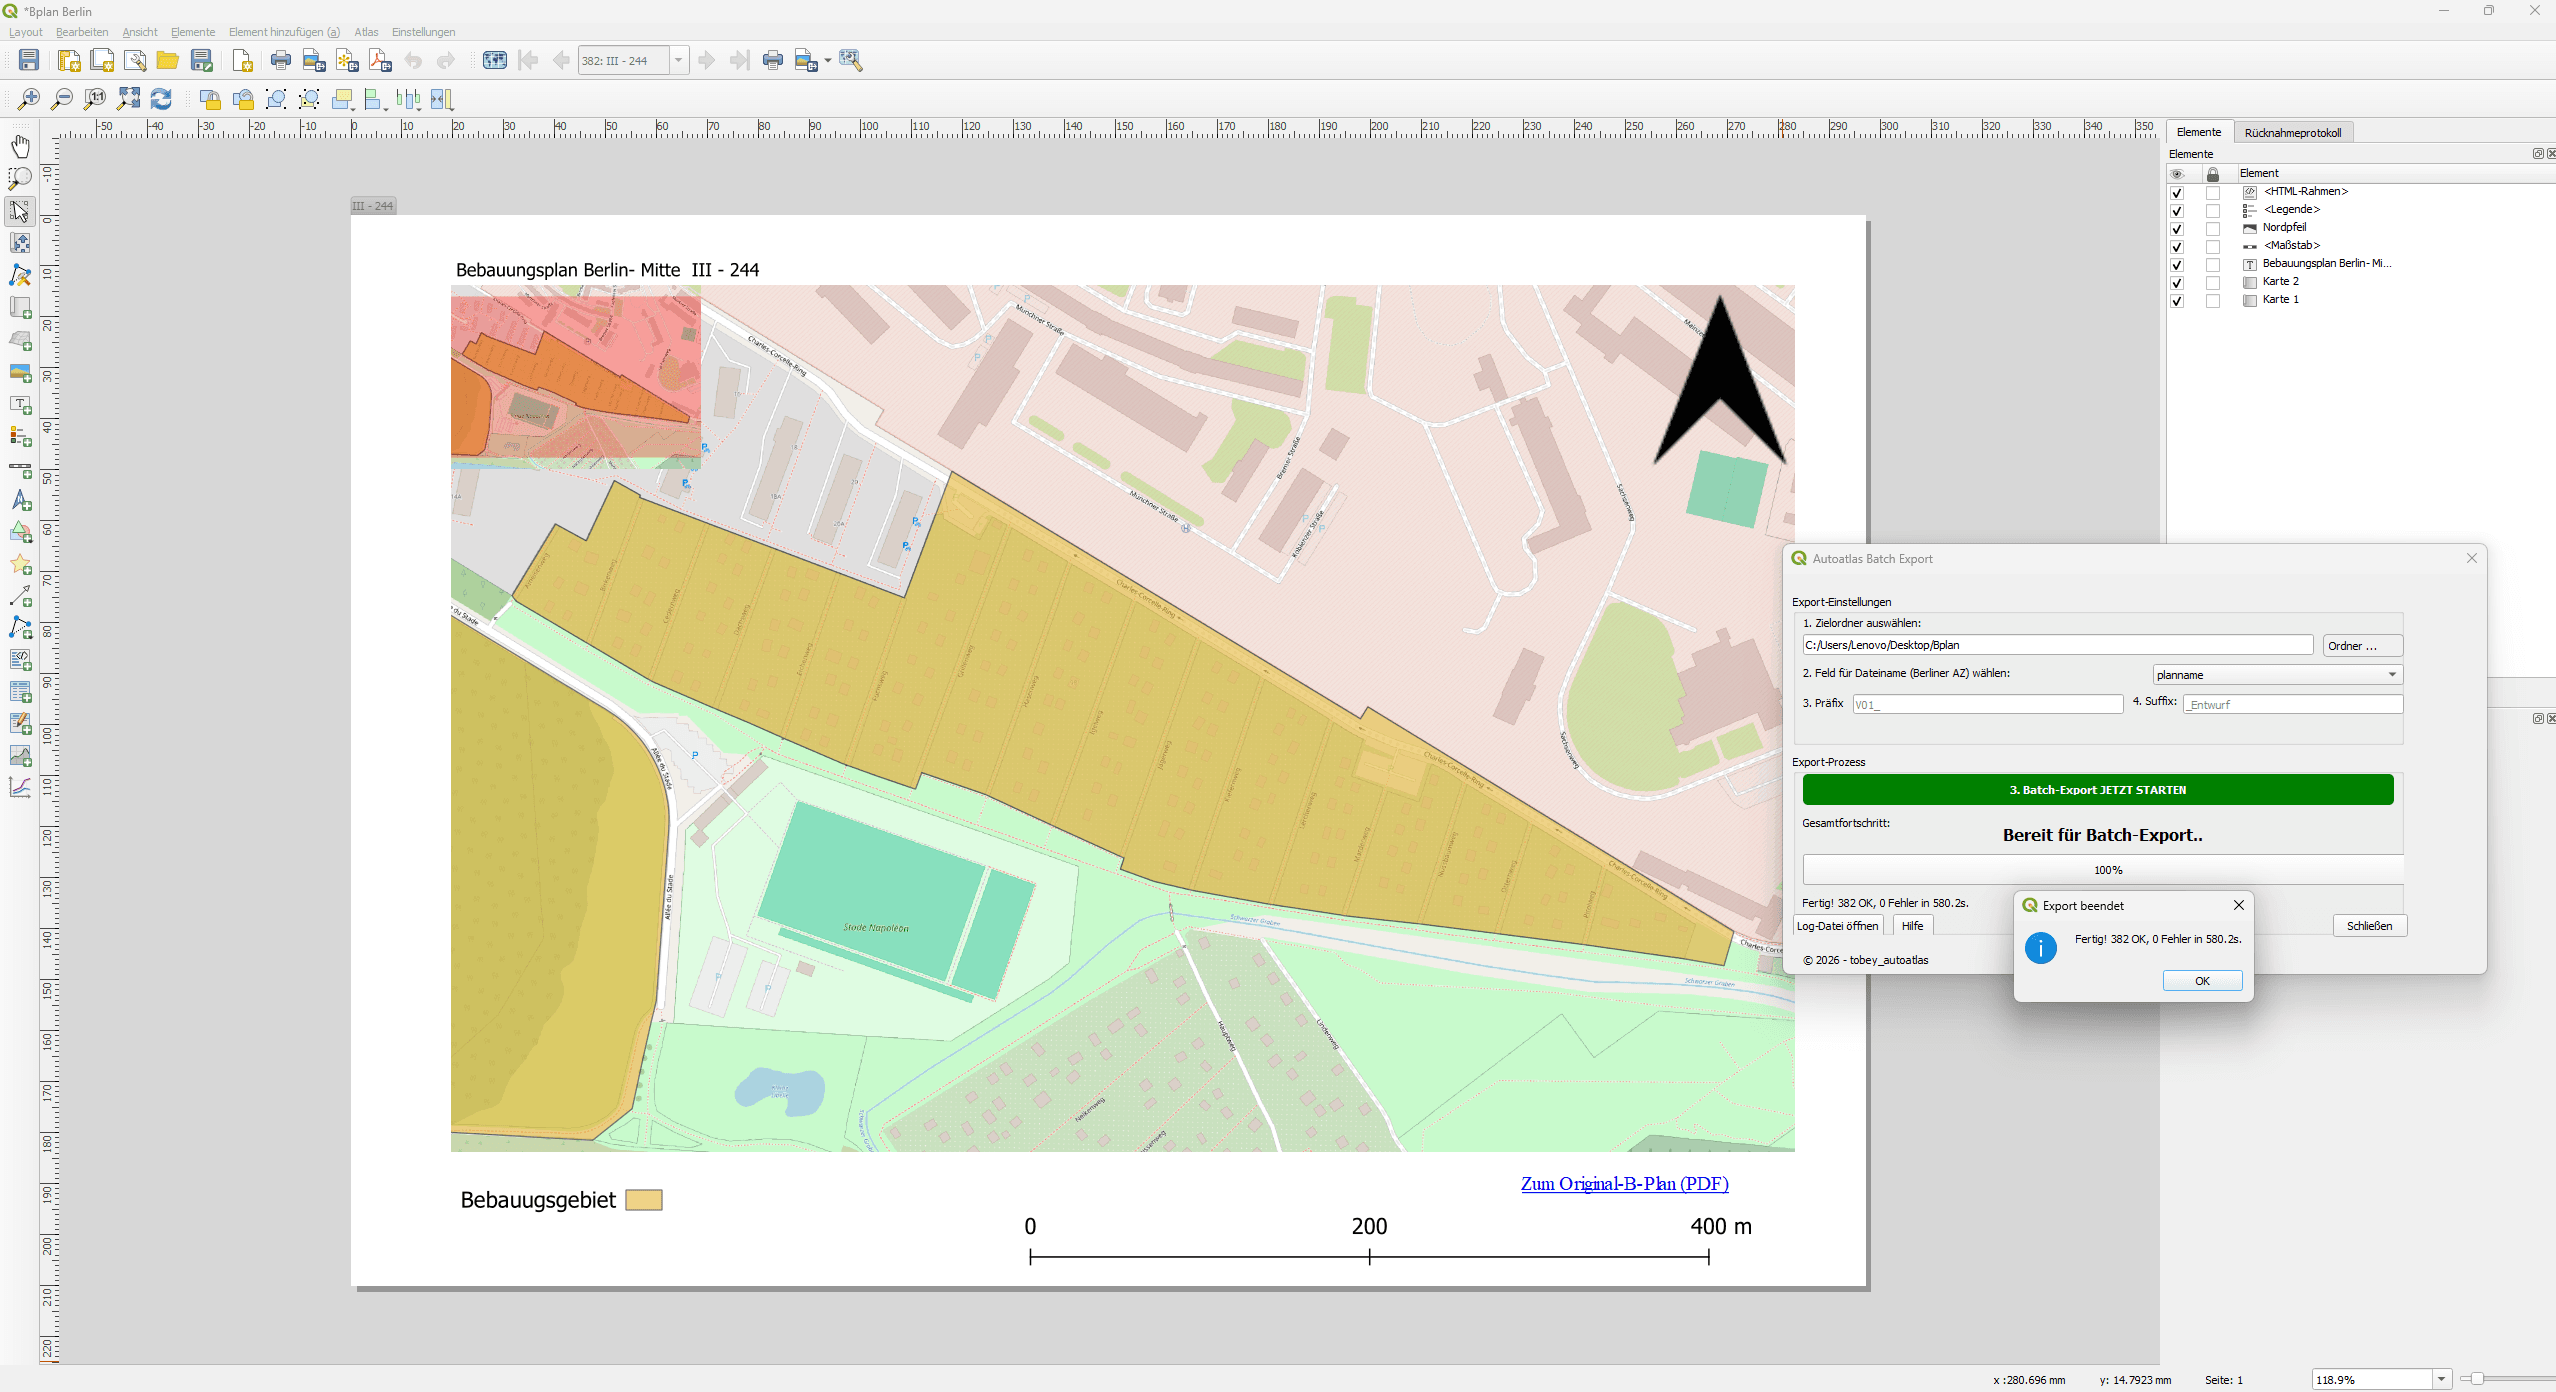This screenshot has height=1392, width=2556.
Task: Toggle visibility of the Karte 2 item
Action: pos(2177,283)
